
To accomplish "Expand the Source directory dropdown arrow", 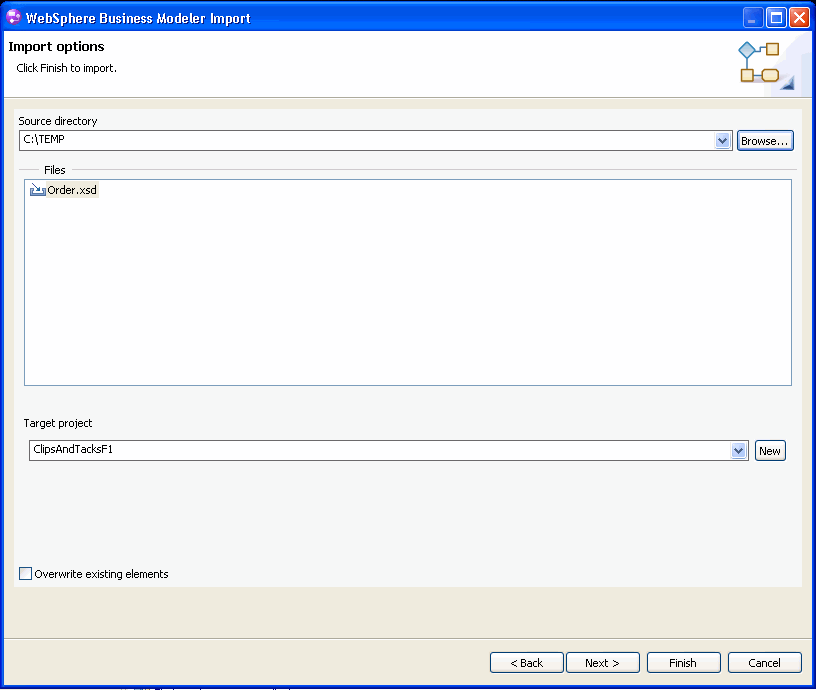I will click(724, 141).
